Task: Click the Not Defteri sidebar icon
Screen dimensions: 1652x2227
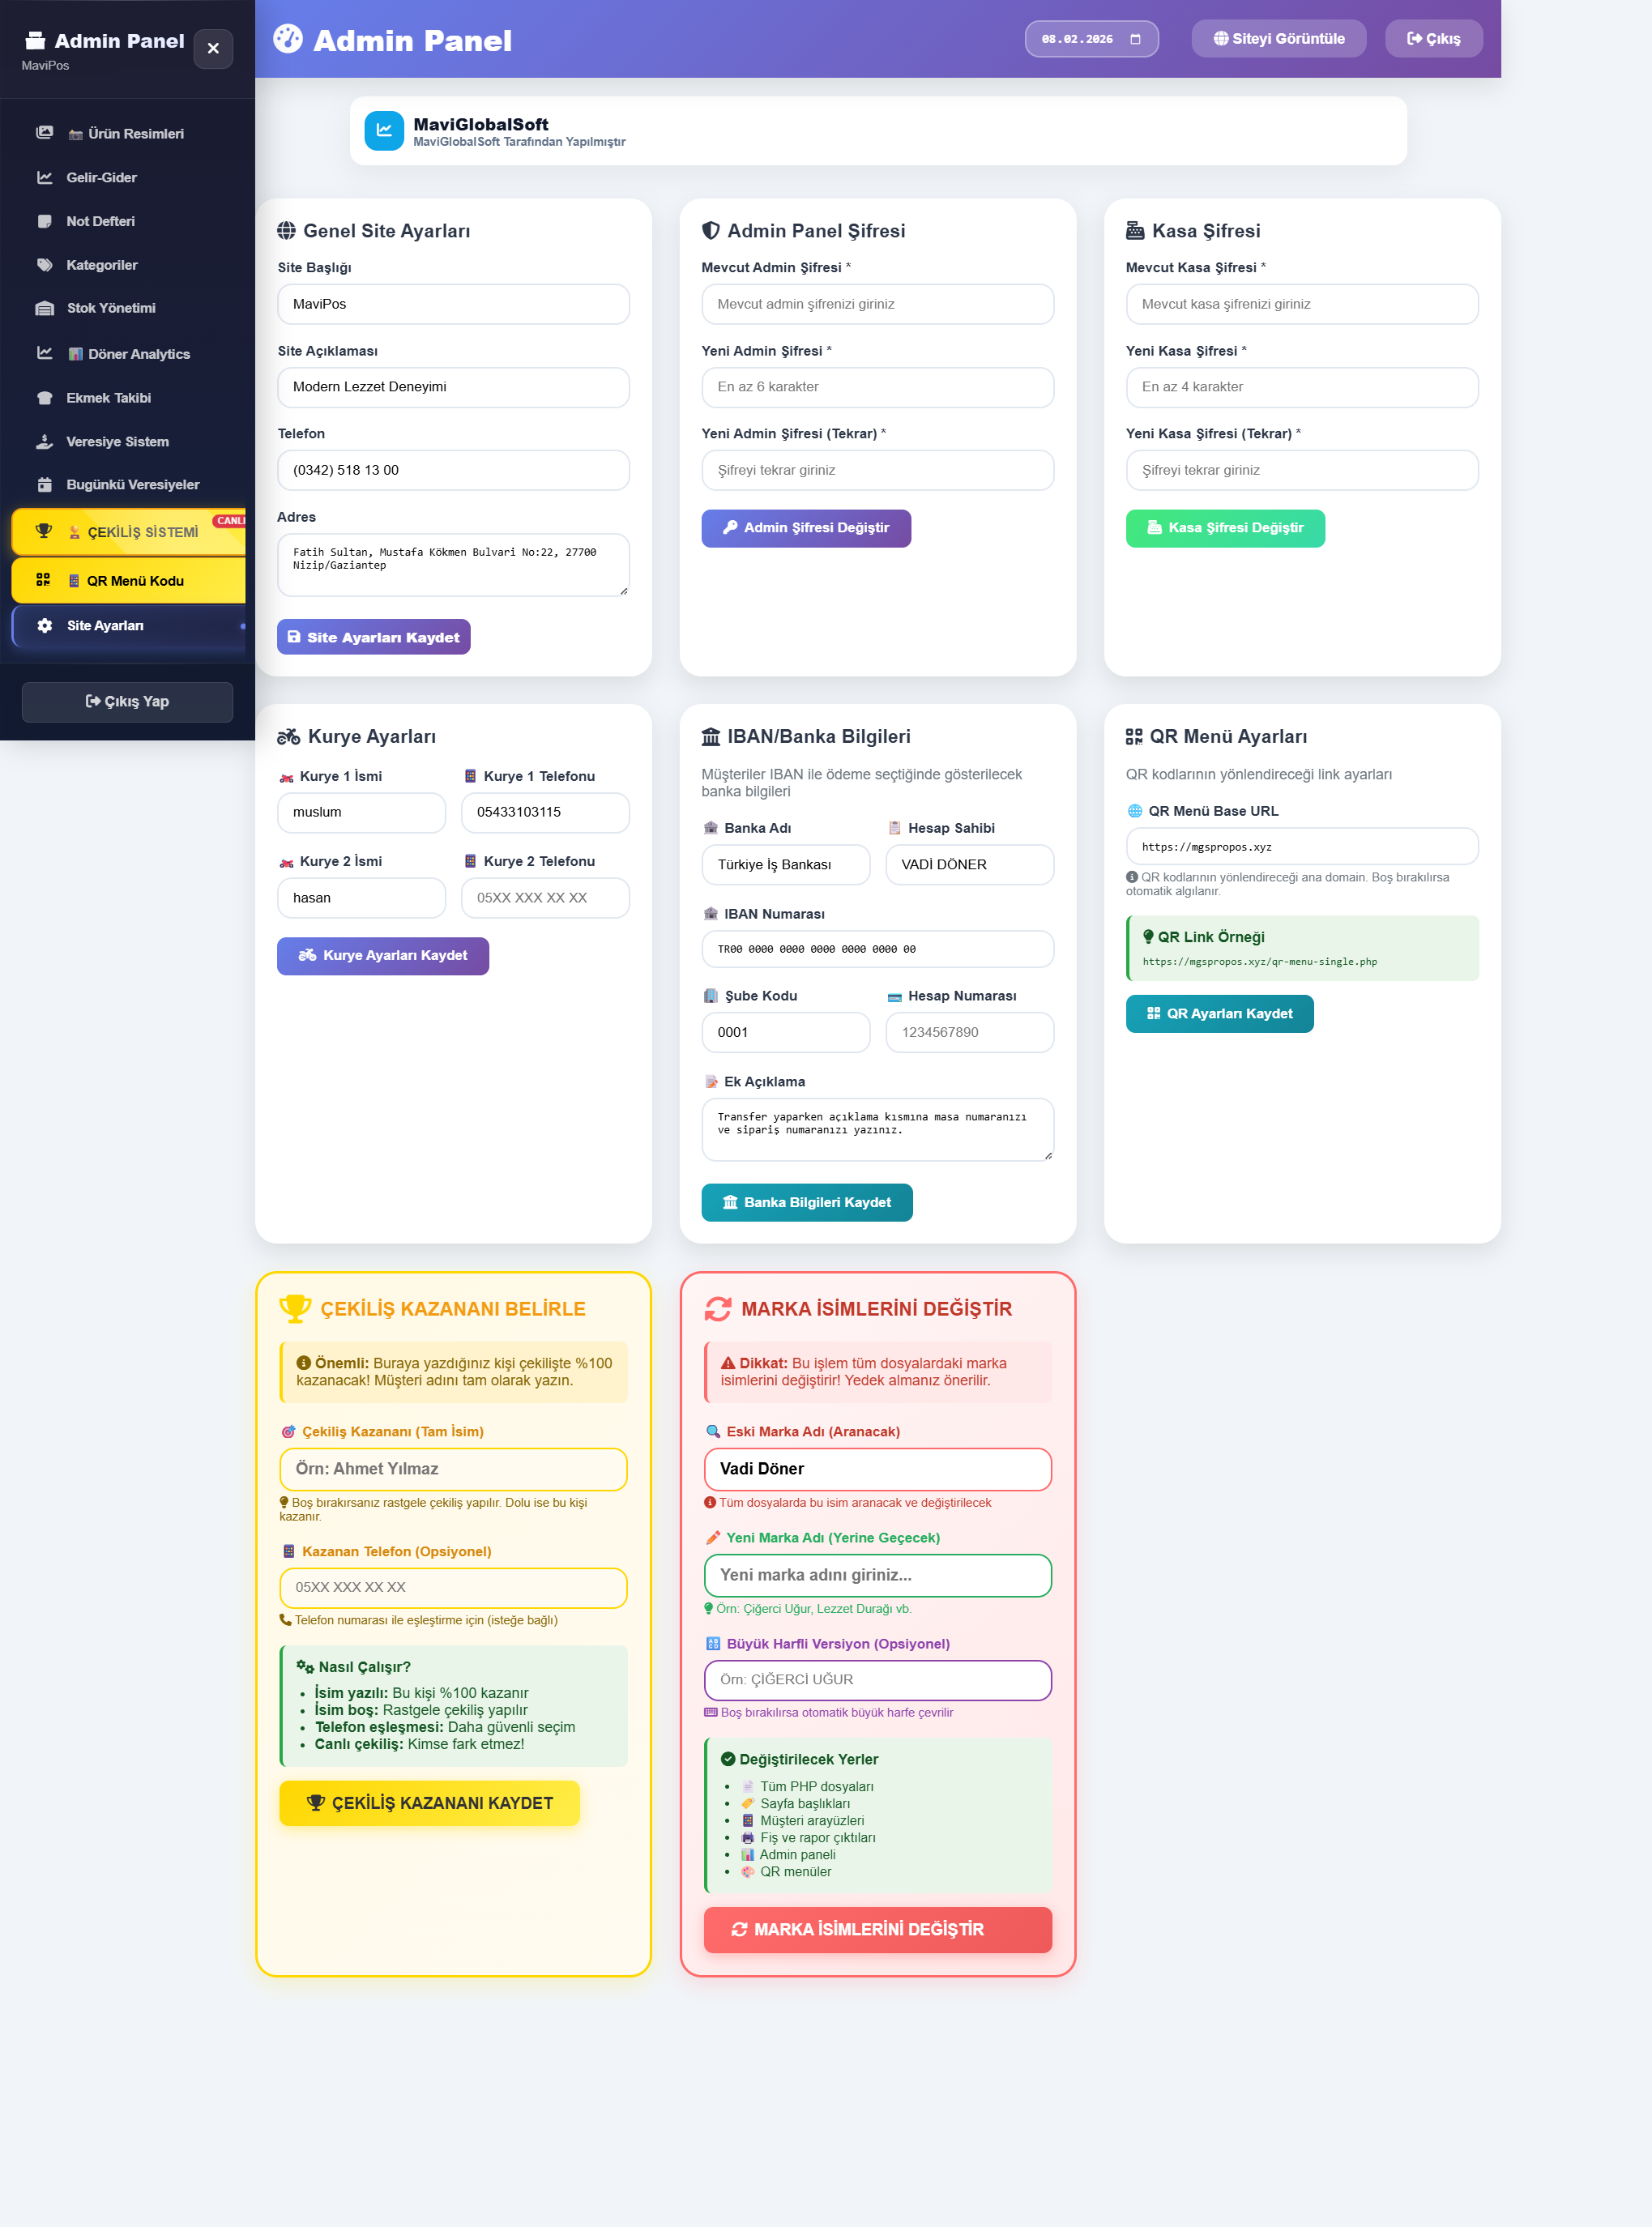Action: tap(45, 221)
